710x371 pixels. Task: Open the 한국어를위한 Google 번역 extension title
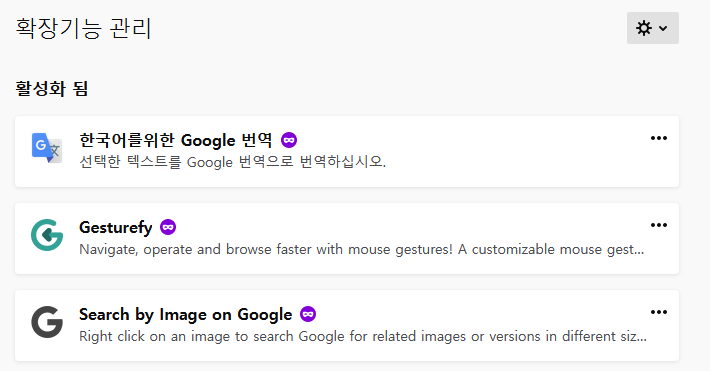point(176,140)
